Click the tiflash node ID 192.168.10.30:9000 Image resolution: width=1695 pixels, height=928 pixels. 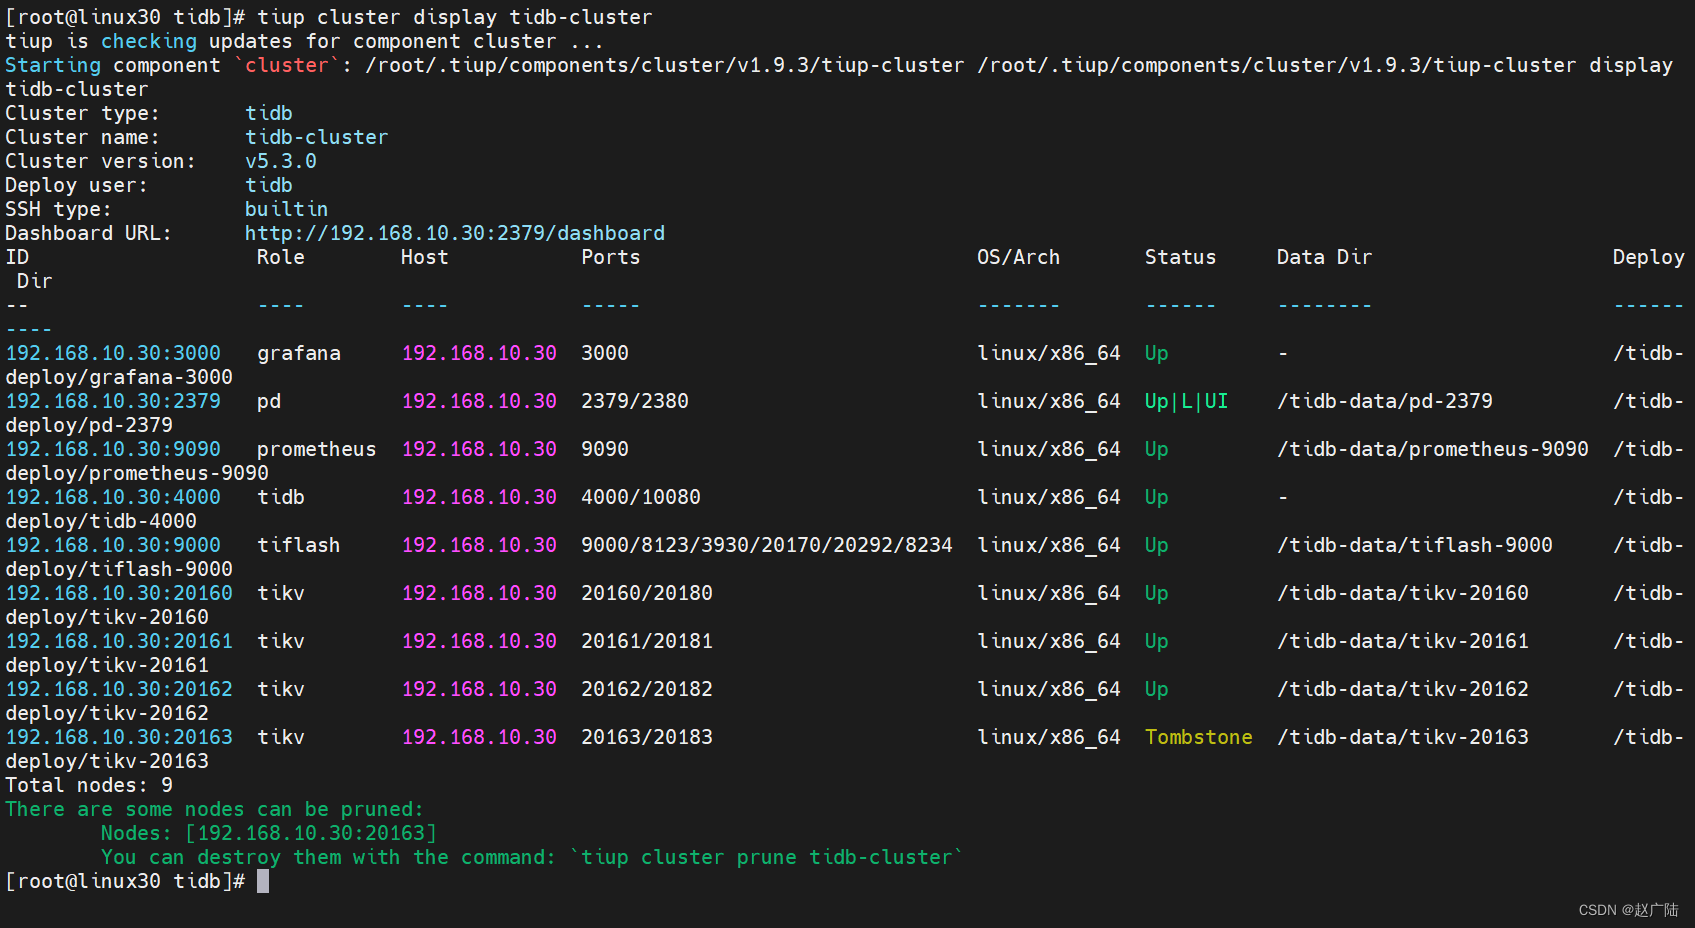[x=113, y=545]
